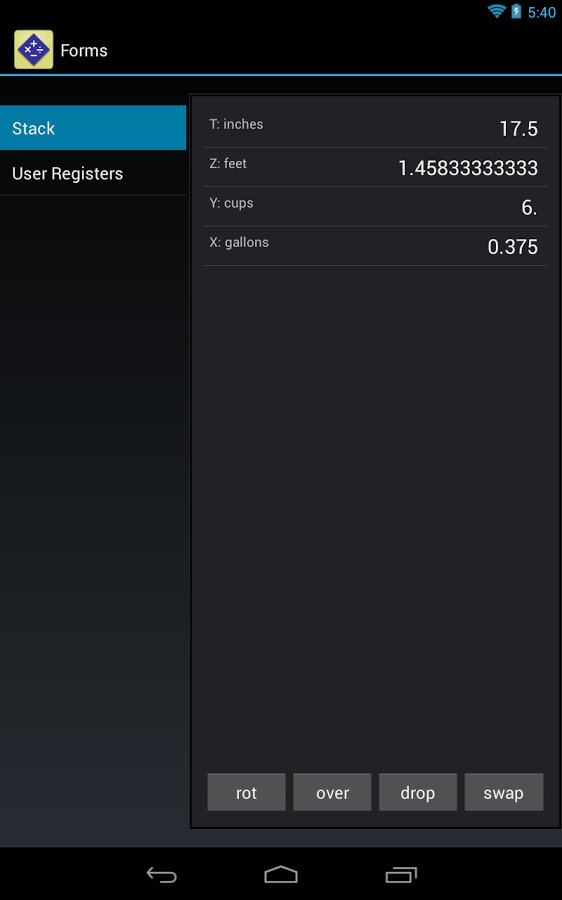
Task: Tap the drop button
Action: pos(418,792)
